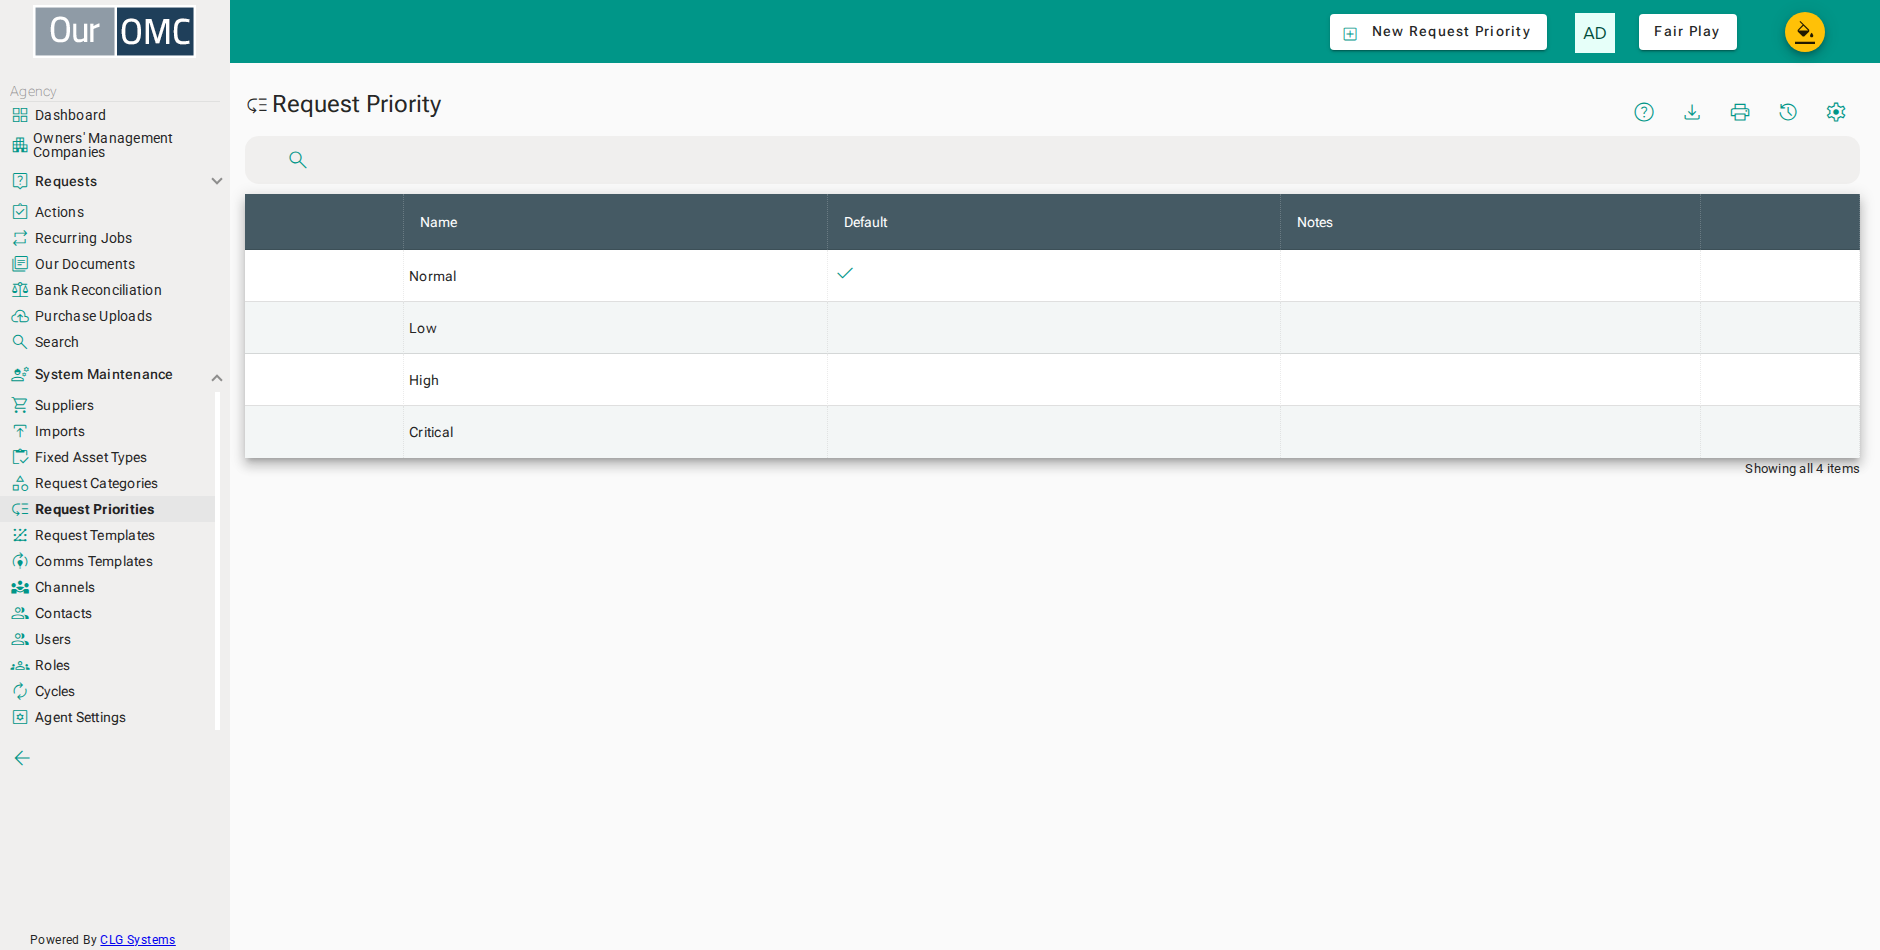Click the Actions checkbox icon
This screenshot has width=1880, height=950.
pos(20,212)
